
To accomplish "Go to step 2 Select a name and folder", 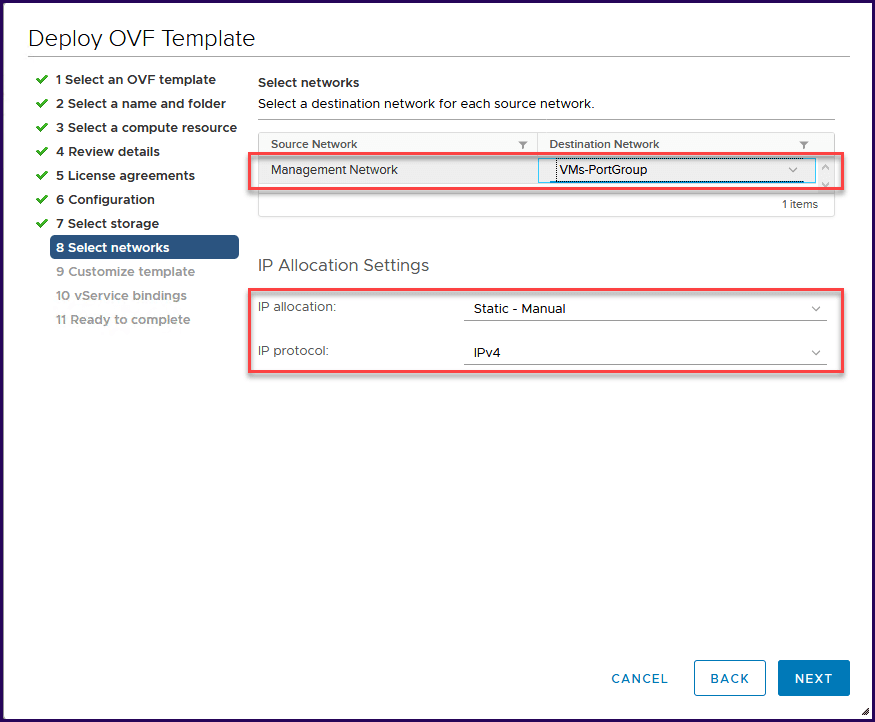I will pyautogui.click(x=141, y=104).
